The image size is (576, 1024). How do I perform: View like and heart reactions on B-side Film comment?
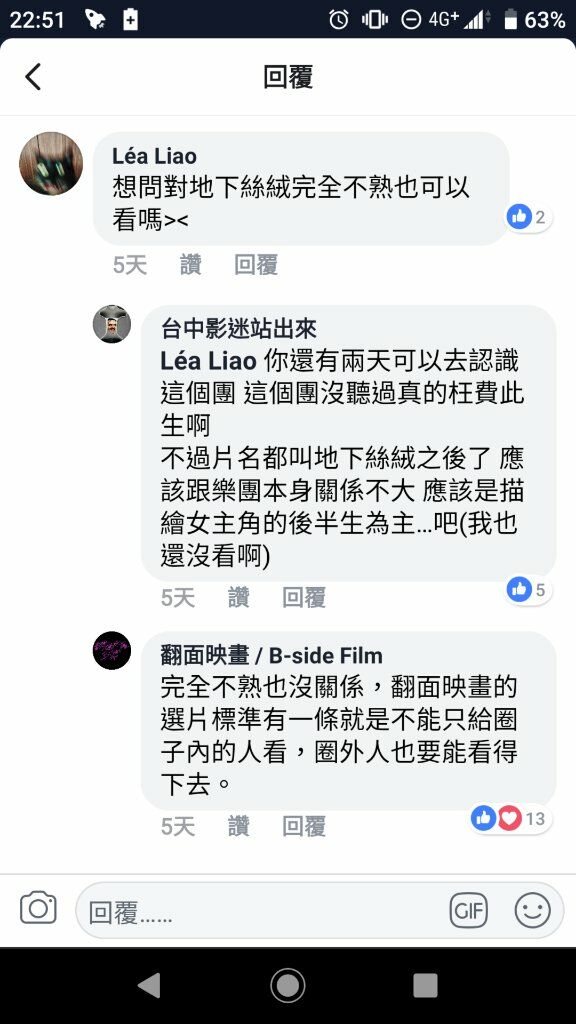click(510, 818)
